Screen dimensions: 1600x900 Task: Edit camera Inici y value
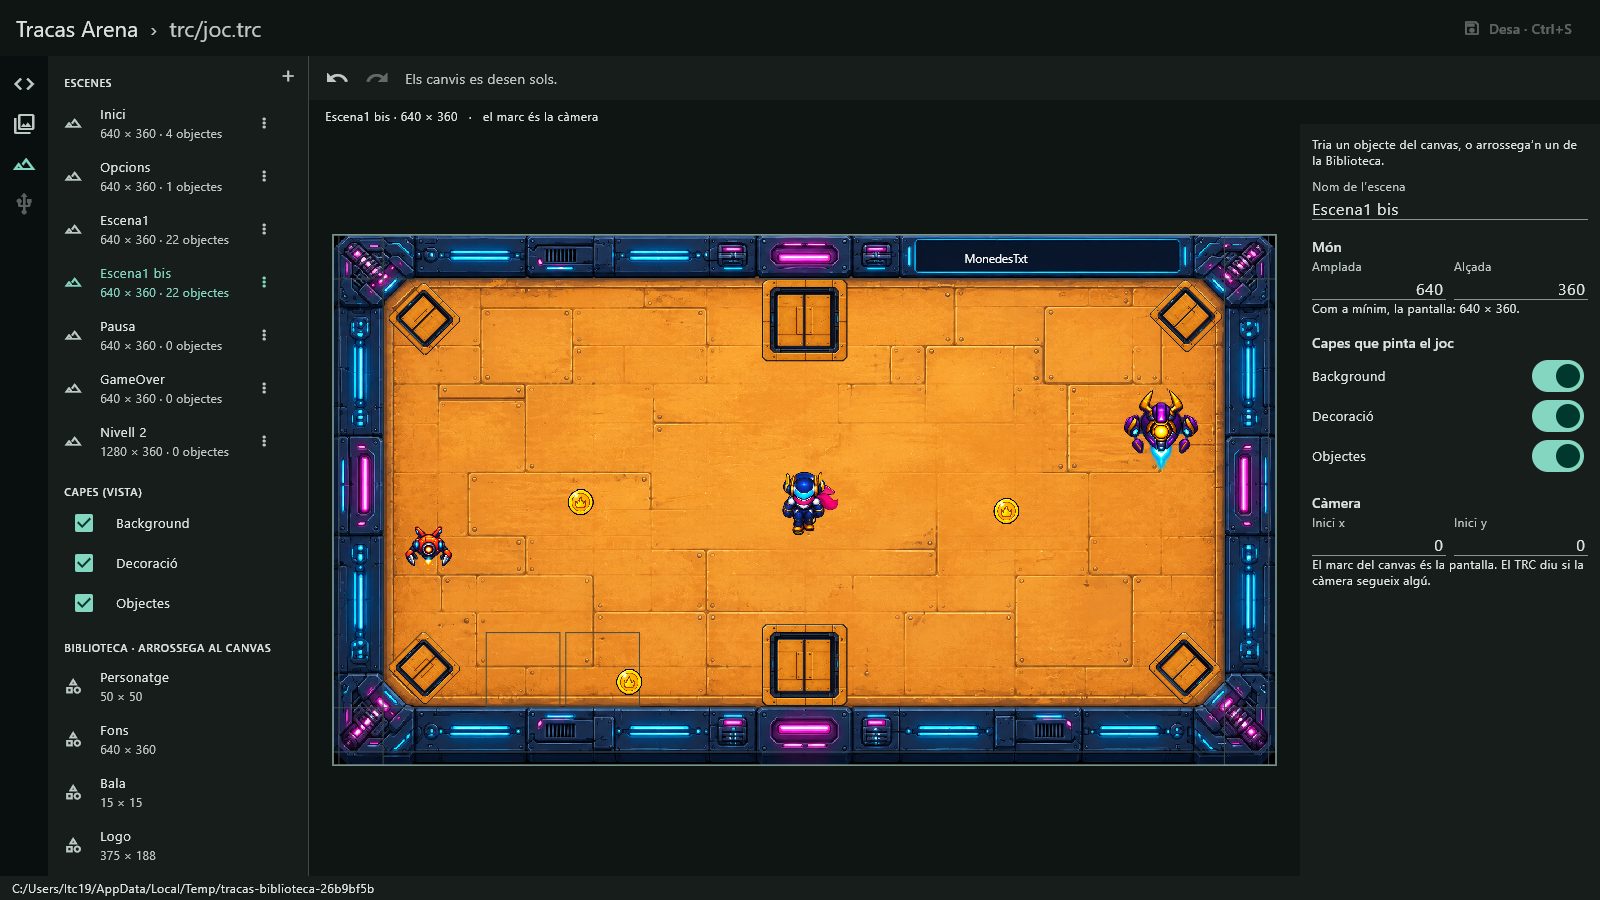click(1520, 545)
